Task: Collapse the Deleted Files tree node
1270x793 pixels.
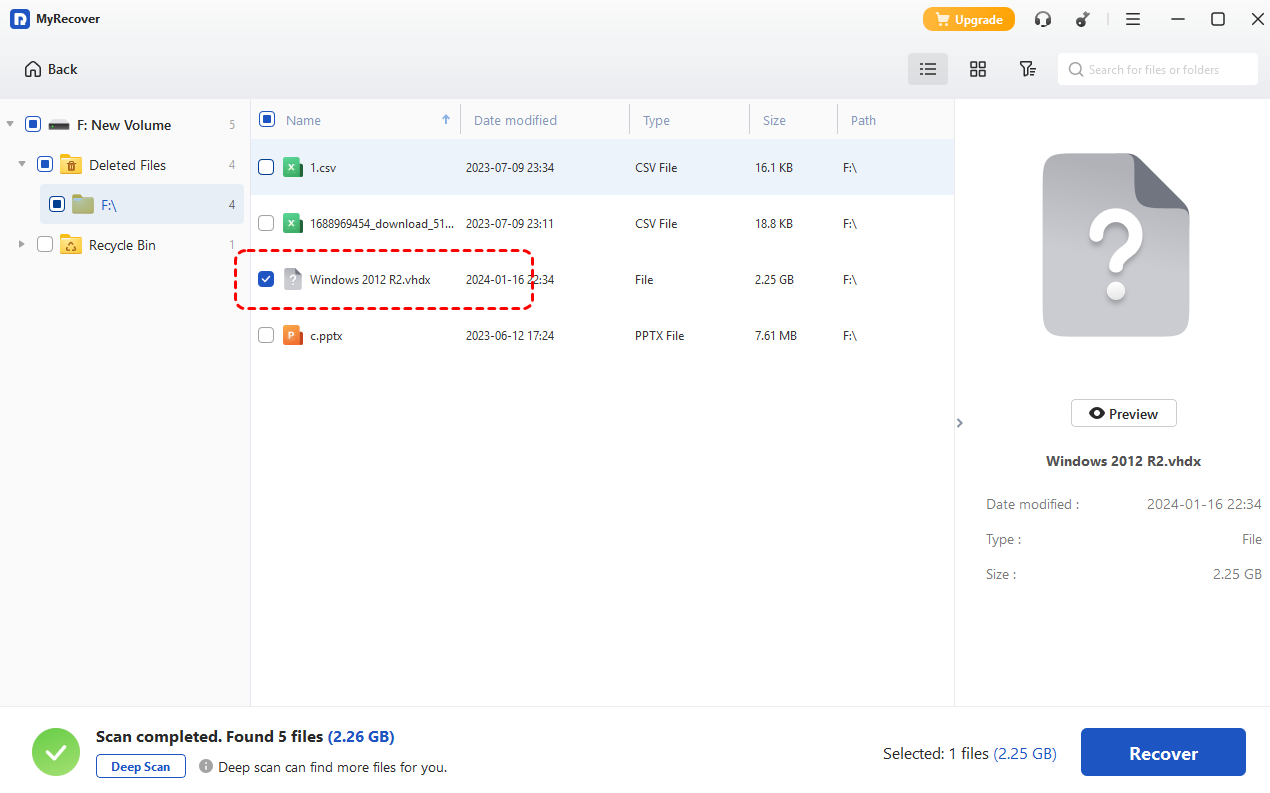Action: pyautogui.click(x=22, y=164)
